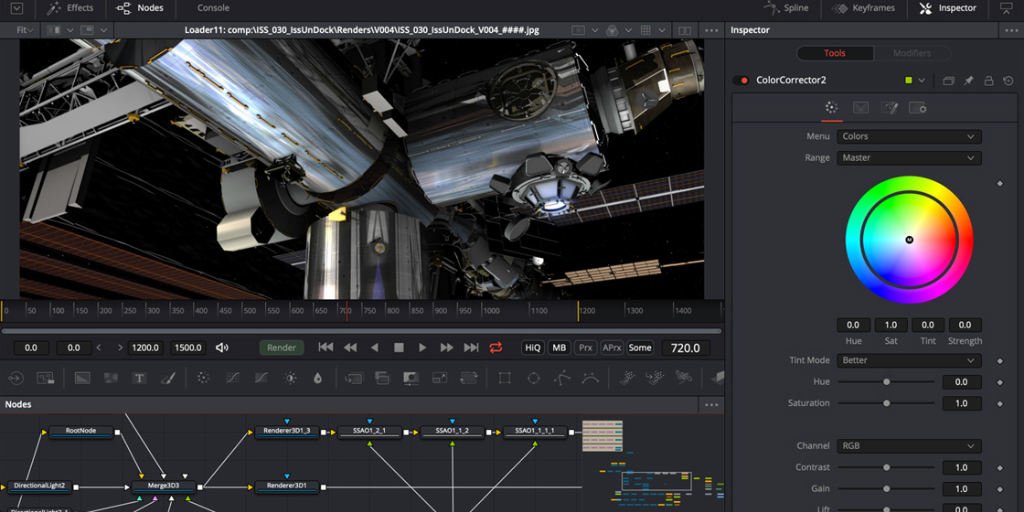Click the color wheel center handle

[909, 240]
